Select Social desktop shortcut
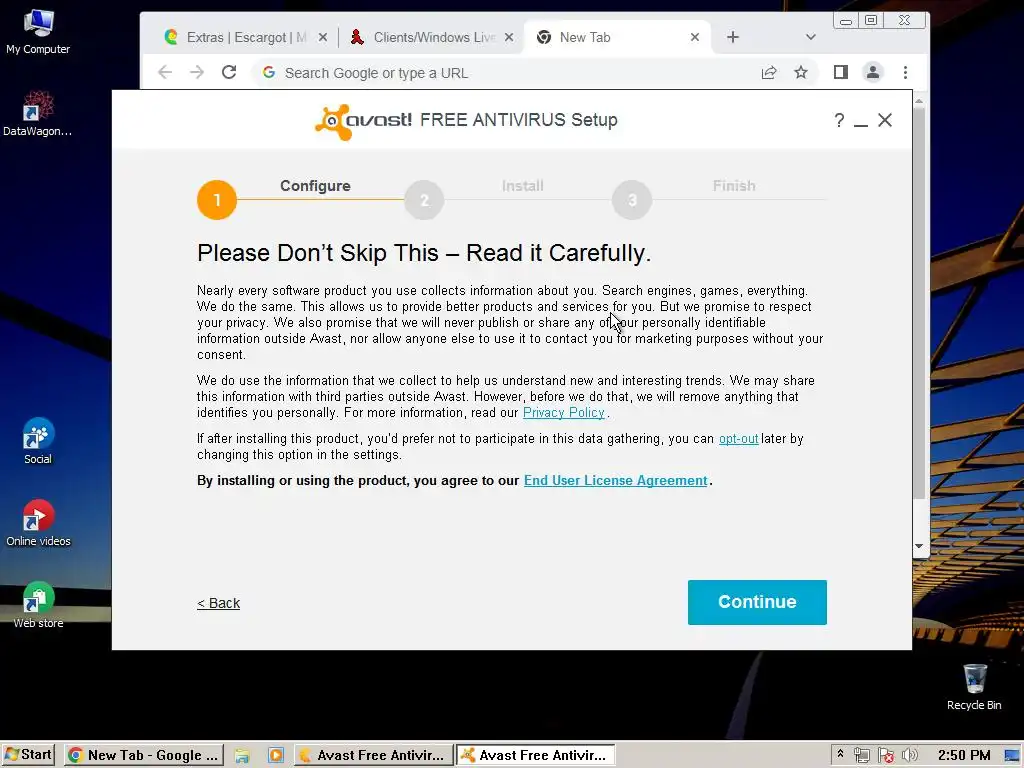Screen dimensions: 1024x768 pos(38,441)
